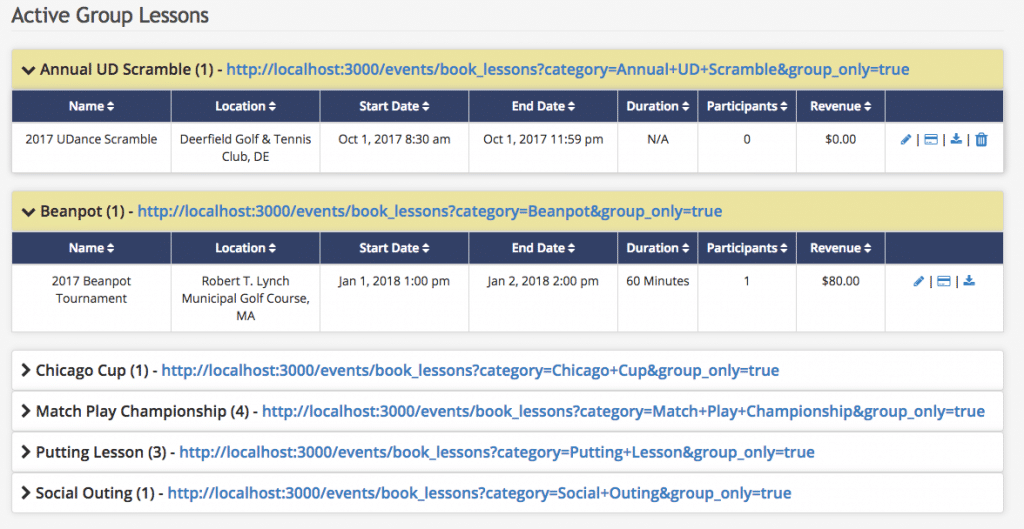The height and width of the screenshot is (529, 1024).
Task: Sort Annual UD Scramble table by Revenue
Action: [840, 106]
